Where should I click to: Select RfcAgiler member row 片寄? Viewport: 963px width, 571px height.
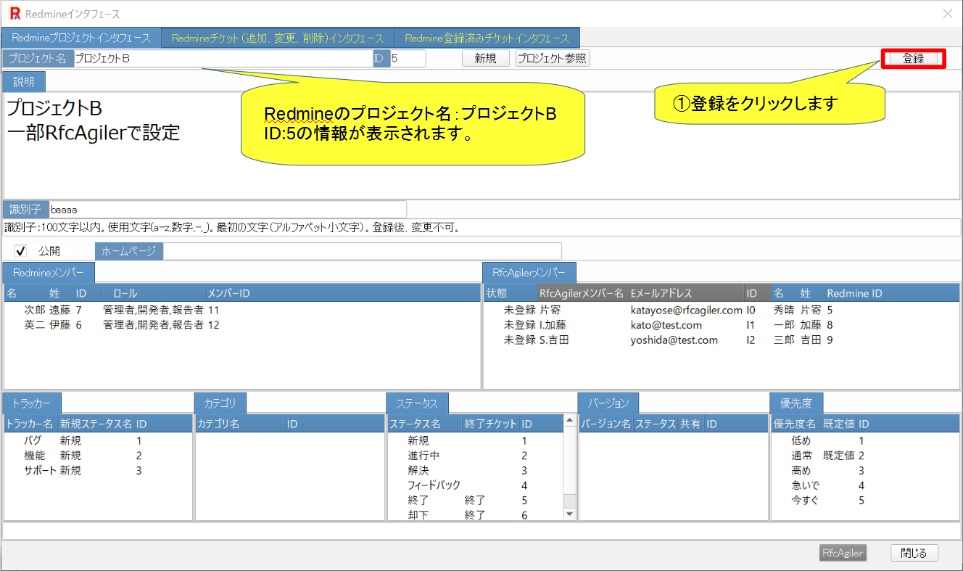point(721,310)
